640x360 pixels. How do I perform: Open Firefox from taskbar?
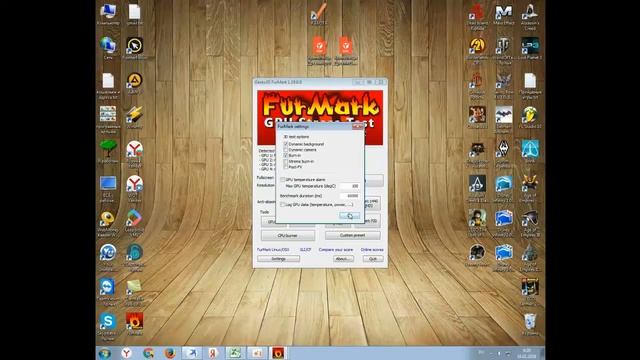tap(170, 353)
